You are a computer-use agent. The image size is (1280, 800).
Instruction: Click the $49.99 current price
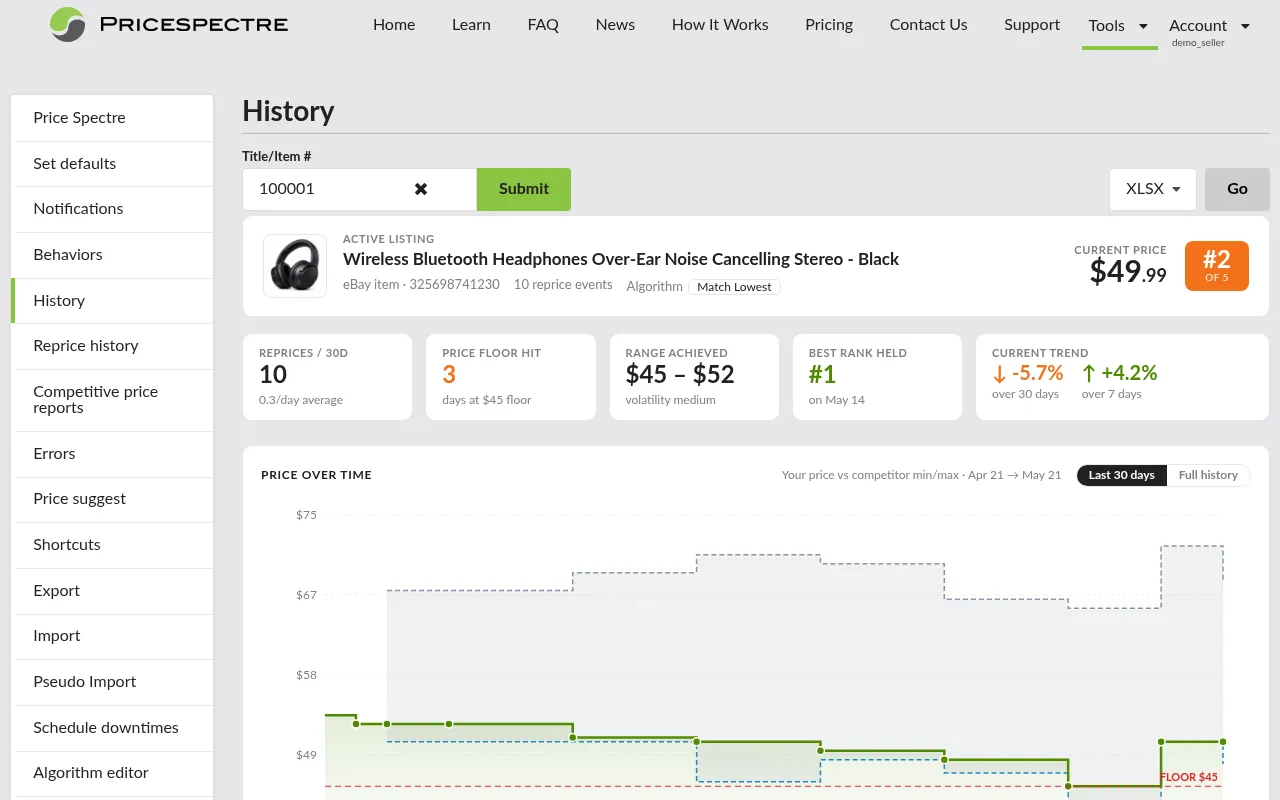point(1128,272)
